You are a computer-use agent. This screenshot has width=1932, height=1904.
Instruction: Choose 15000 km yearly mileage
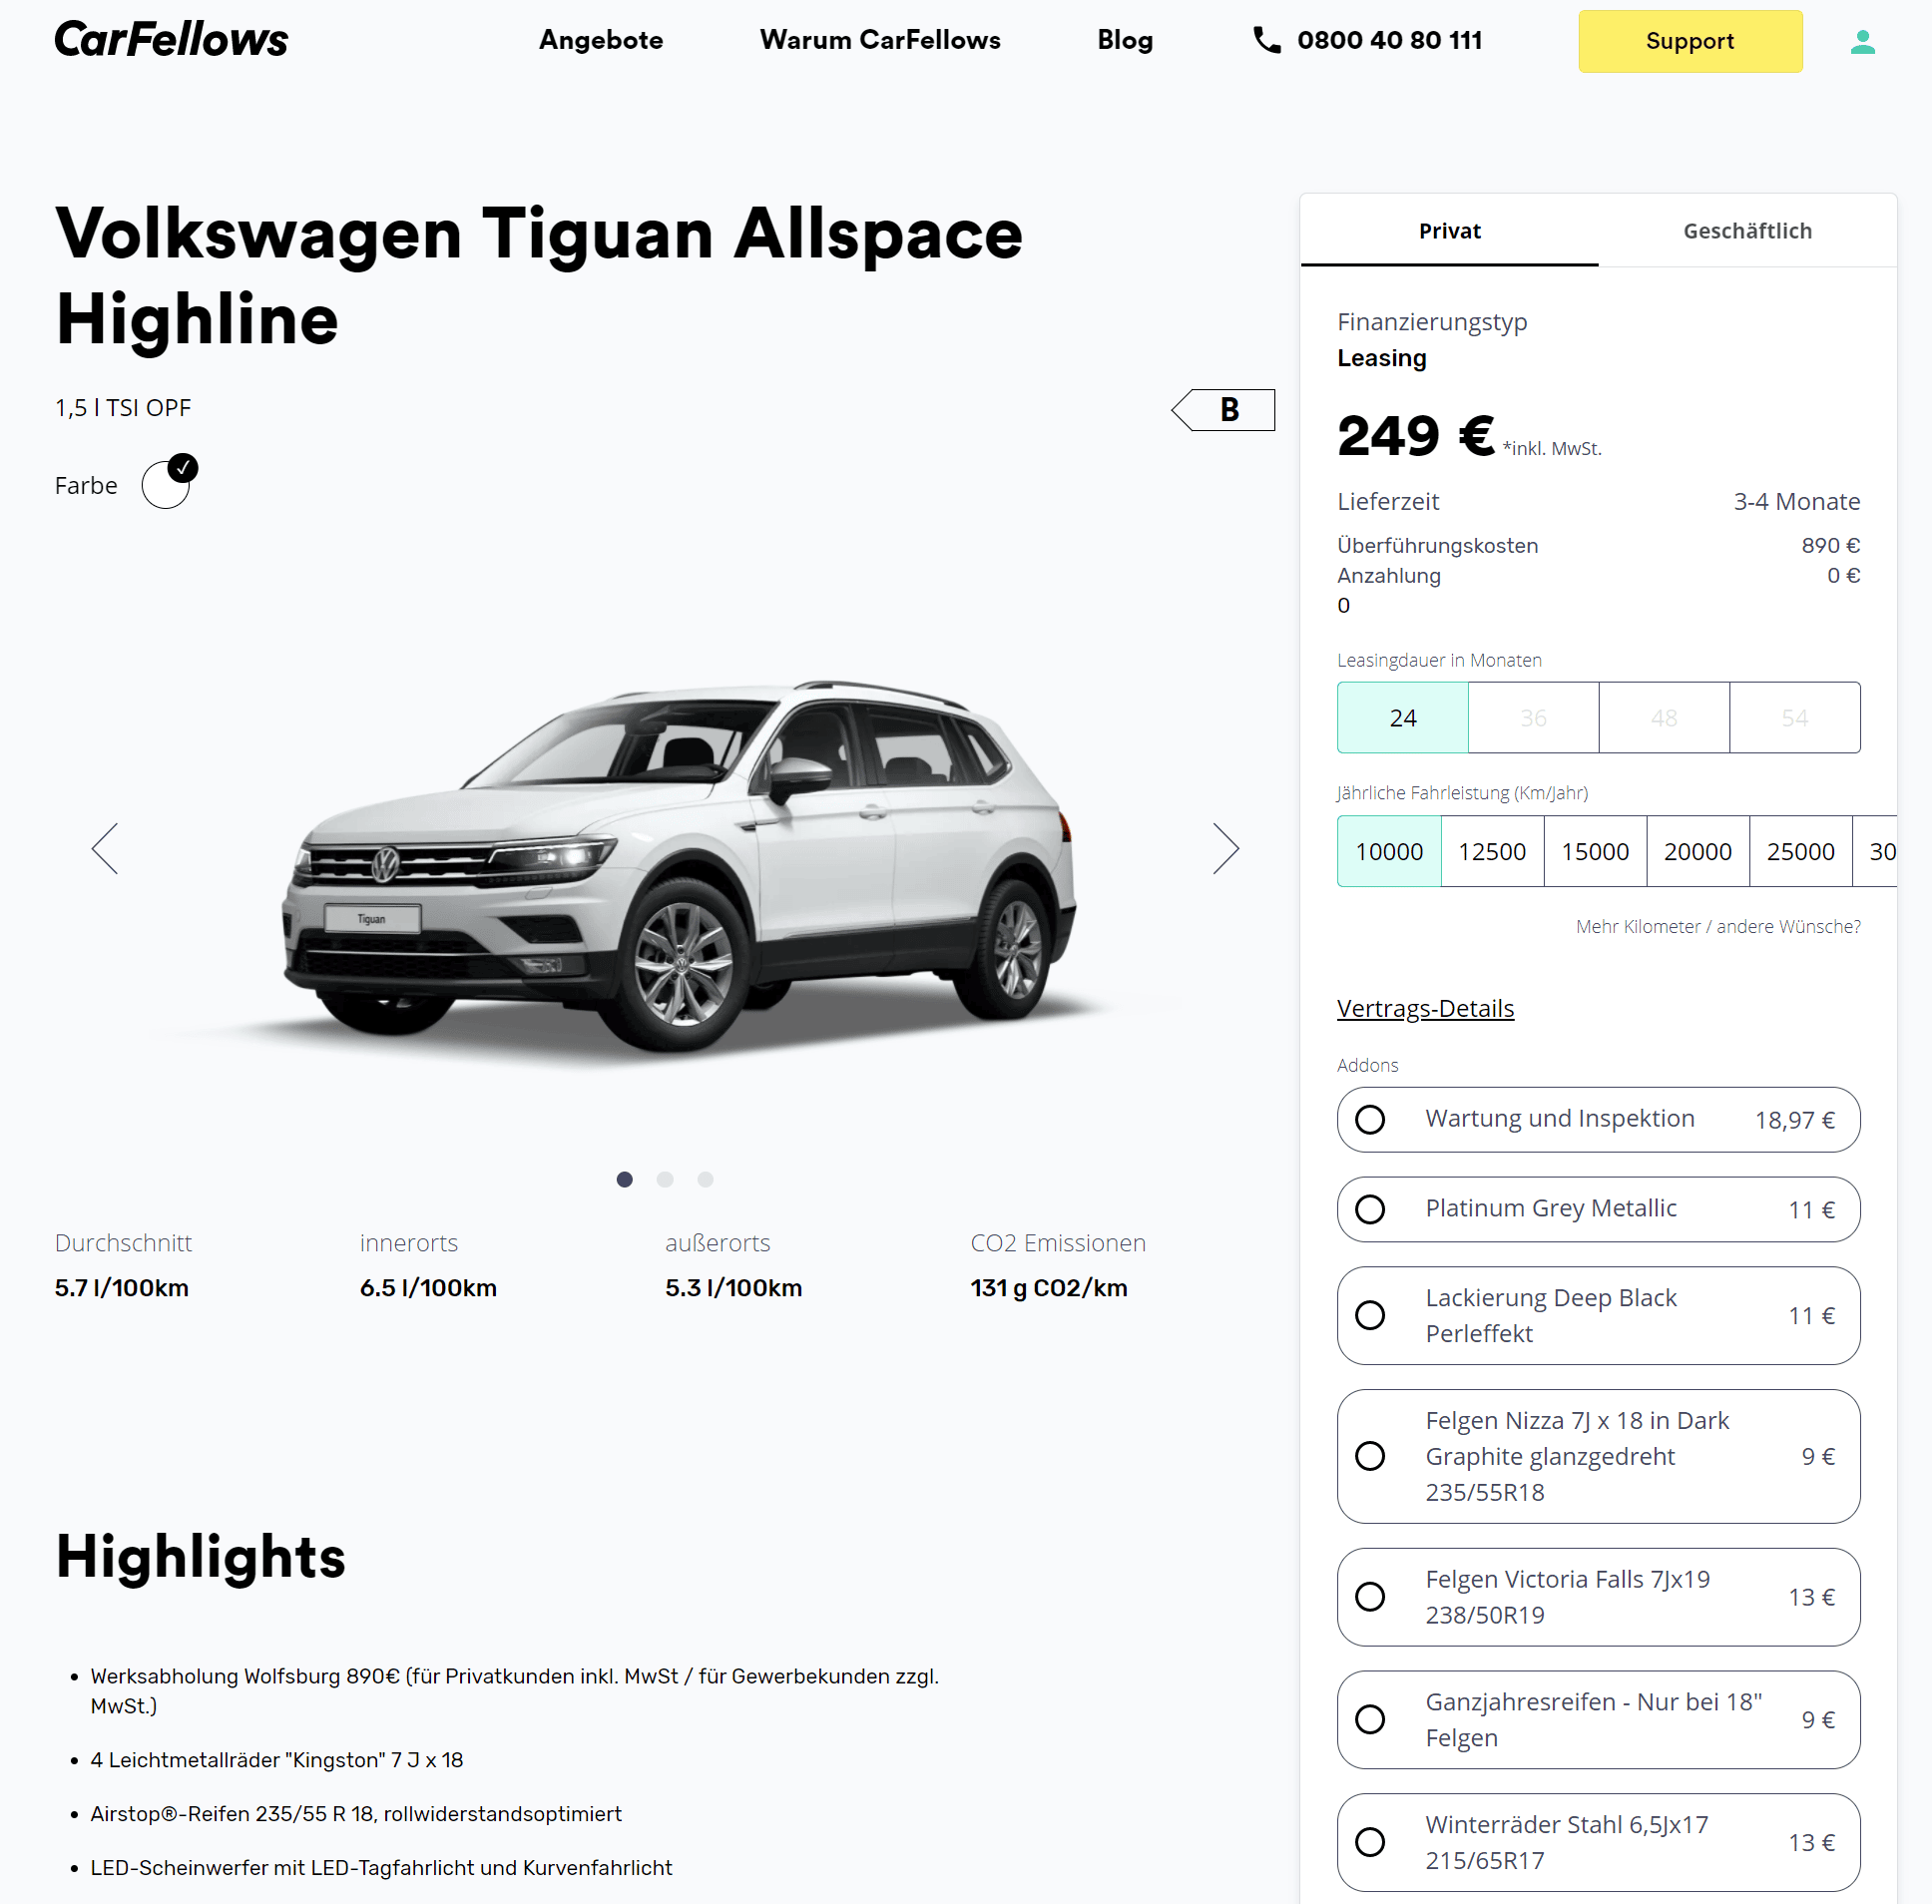point(1595,851)
